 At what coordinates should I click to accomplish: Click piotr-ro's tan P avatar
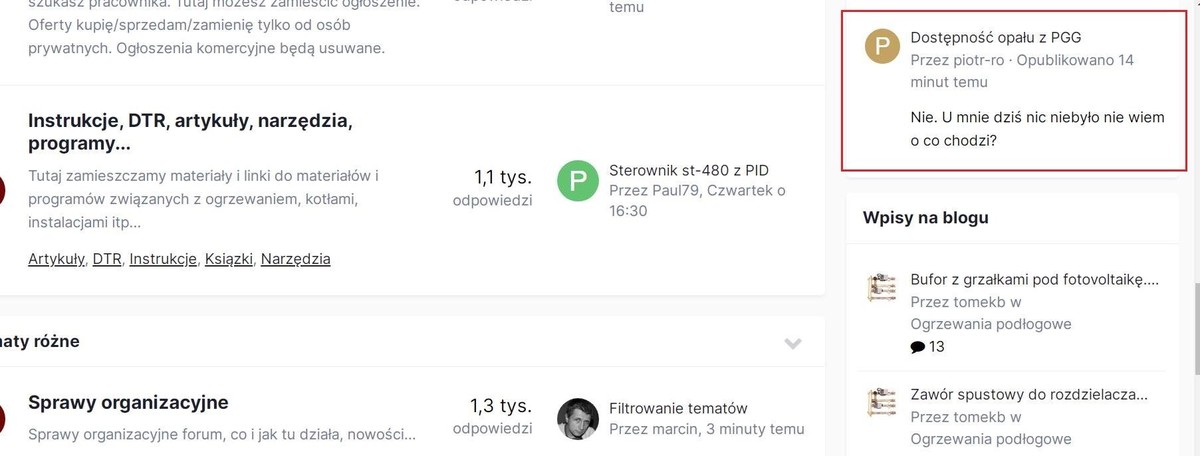pyautogui.click(x=882, y=46)
